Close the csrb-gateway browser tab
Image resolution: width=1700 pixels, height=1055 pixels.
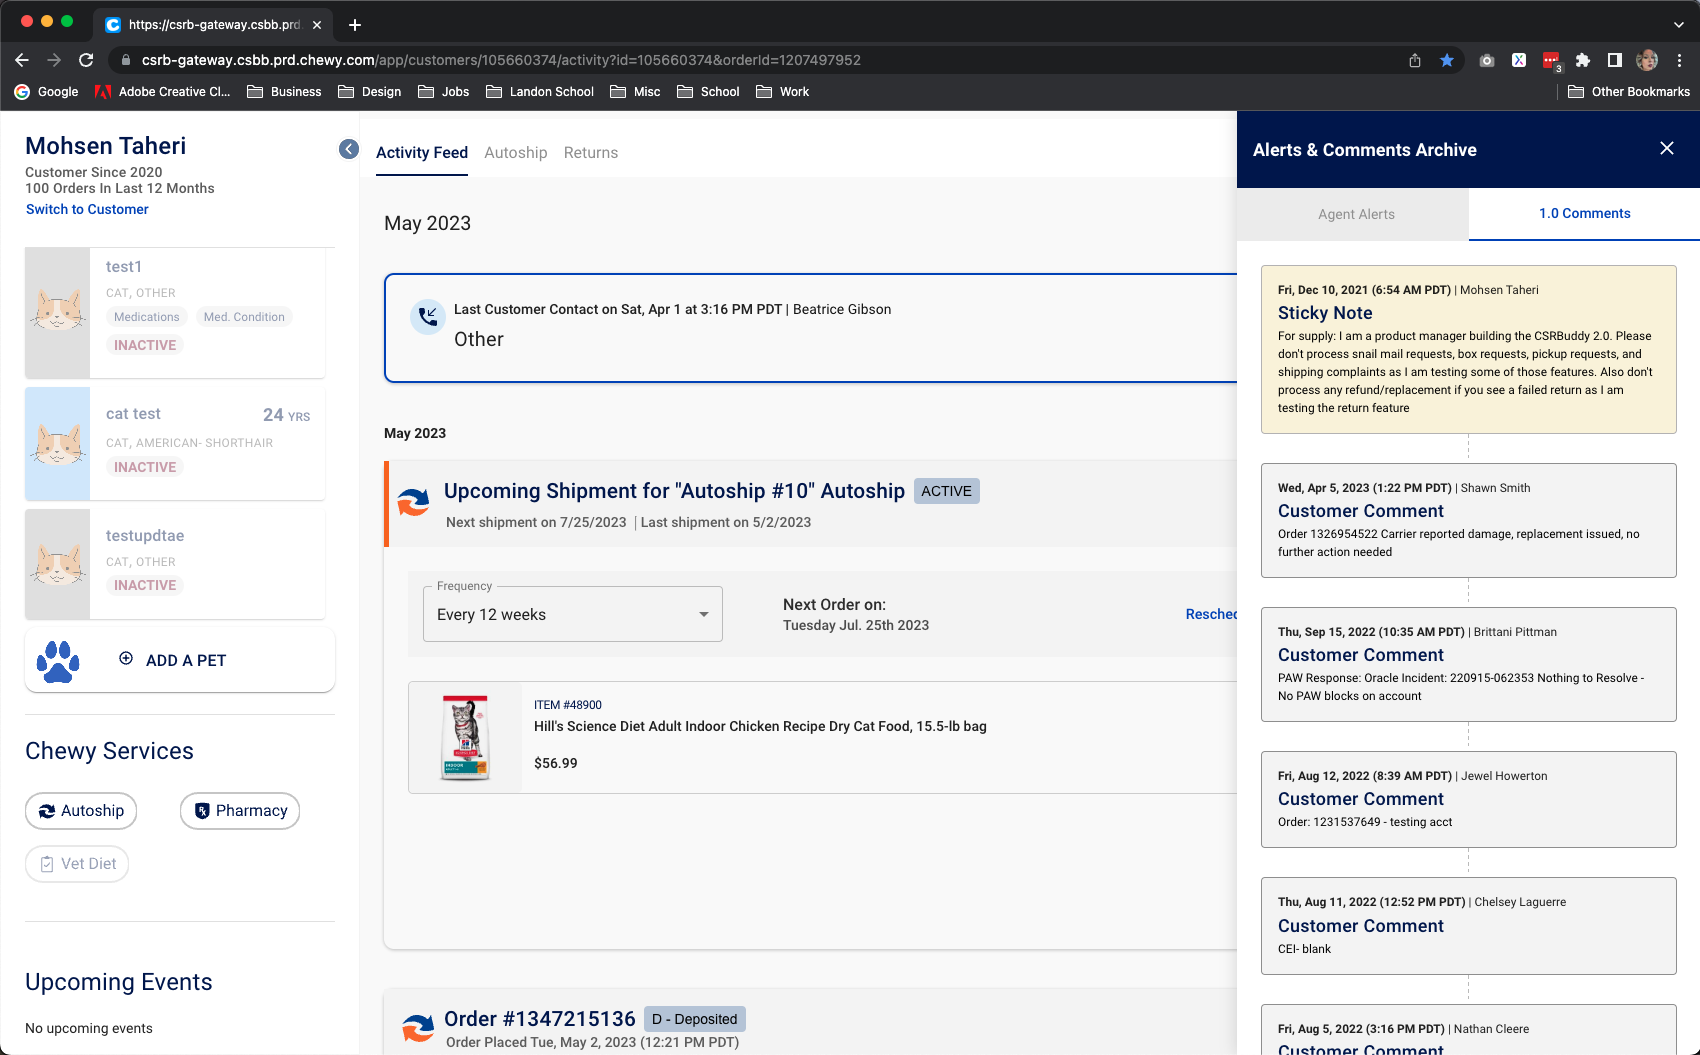pyautogui.click(x=317, y=25)
